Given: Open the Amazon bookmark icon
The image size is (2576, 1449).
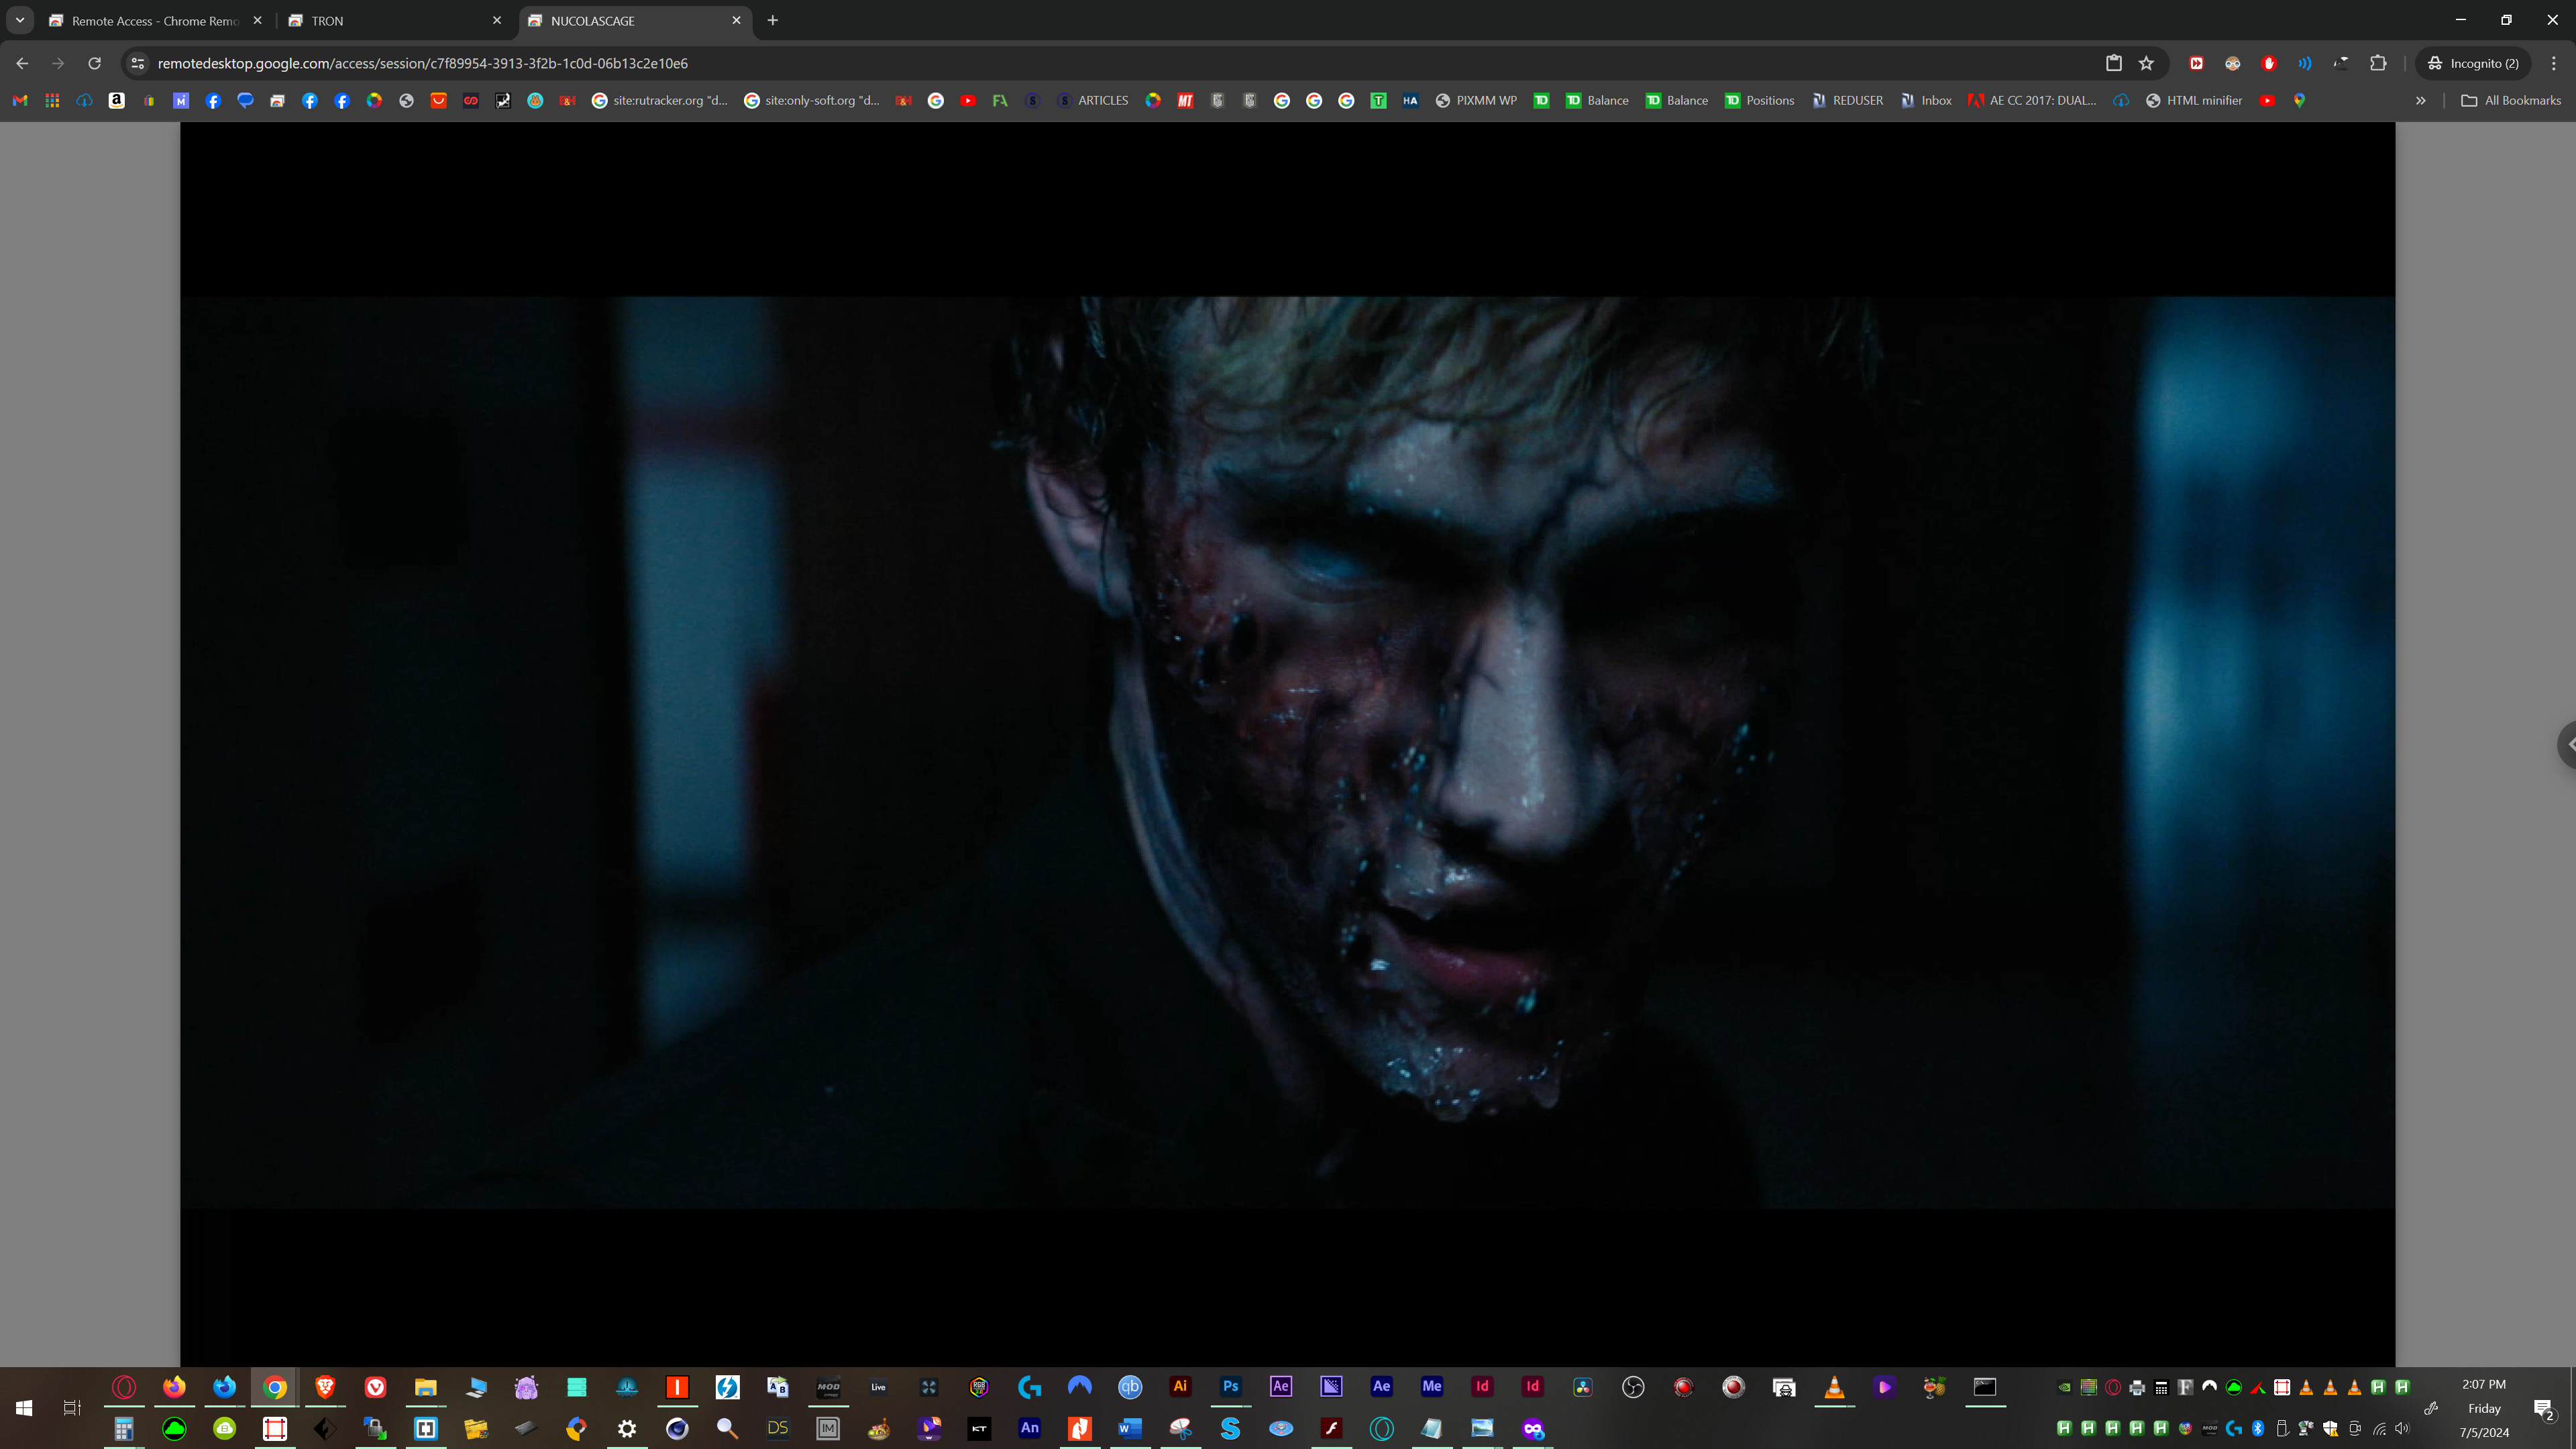Looking at the screenshot, I should click(117, 100).
